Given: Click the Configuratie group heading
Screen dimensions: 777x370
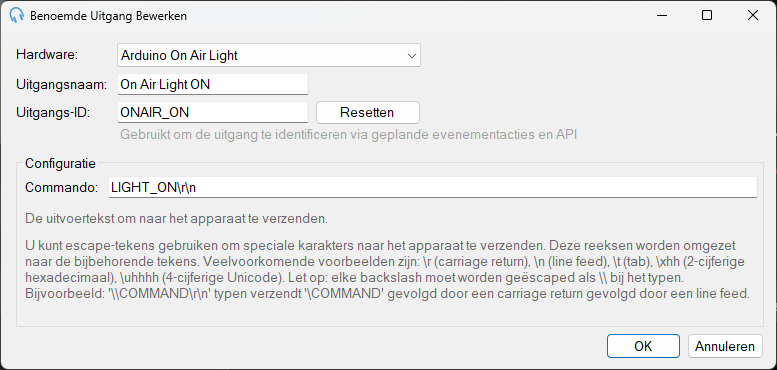Looking at the screenshot, I should (x=60, y=163).
